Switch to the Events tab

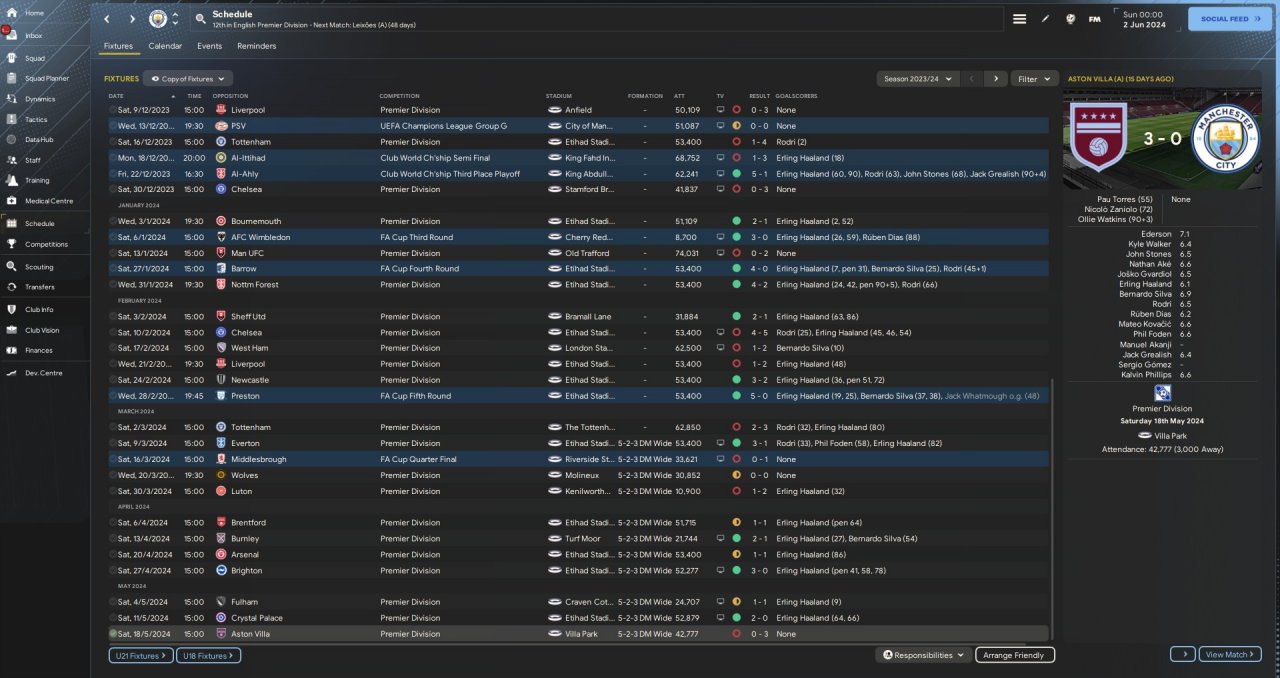click(x=209, y=46)
